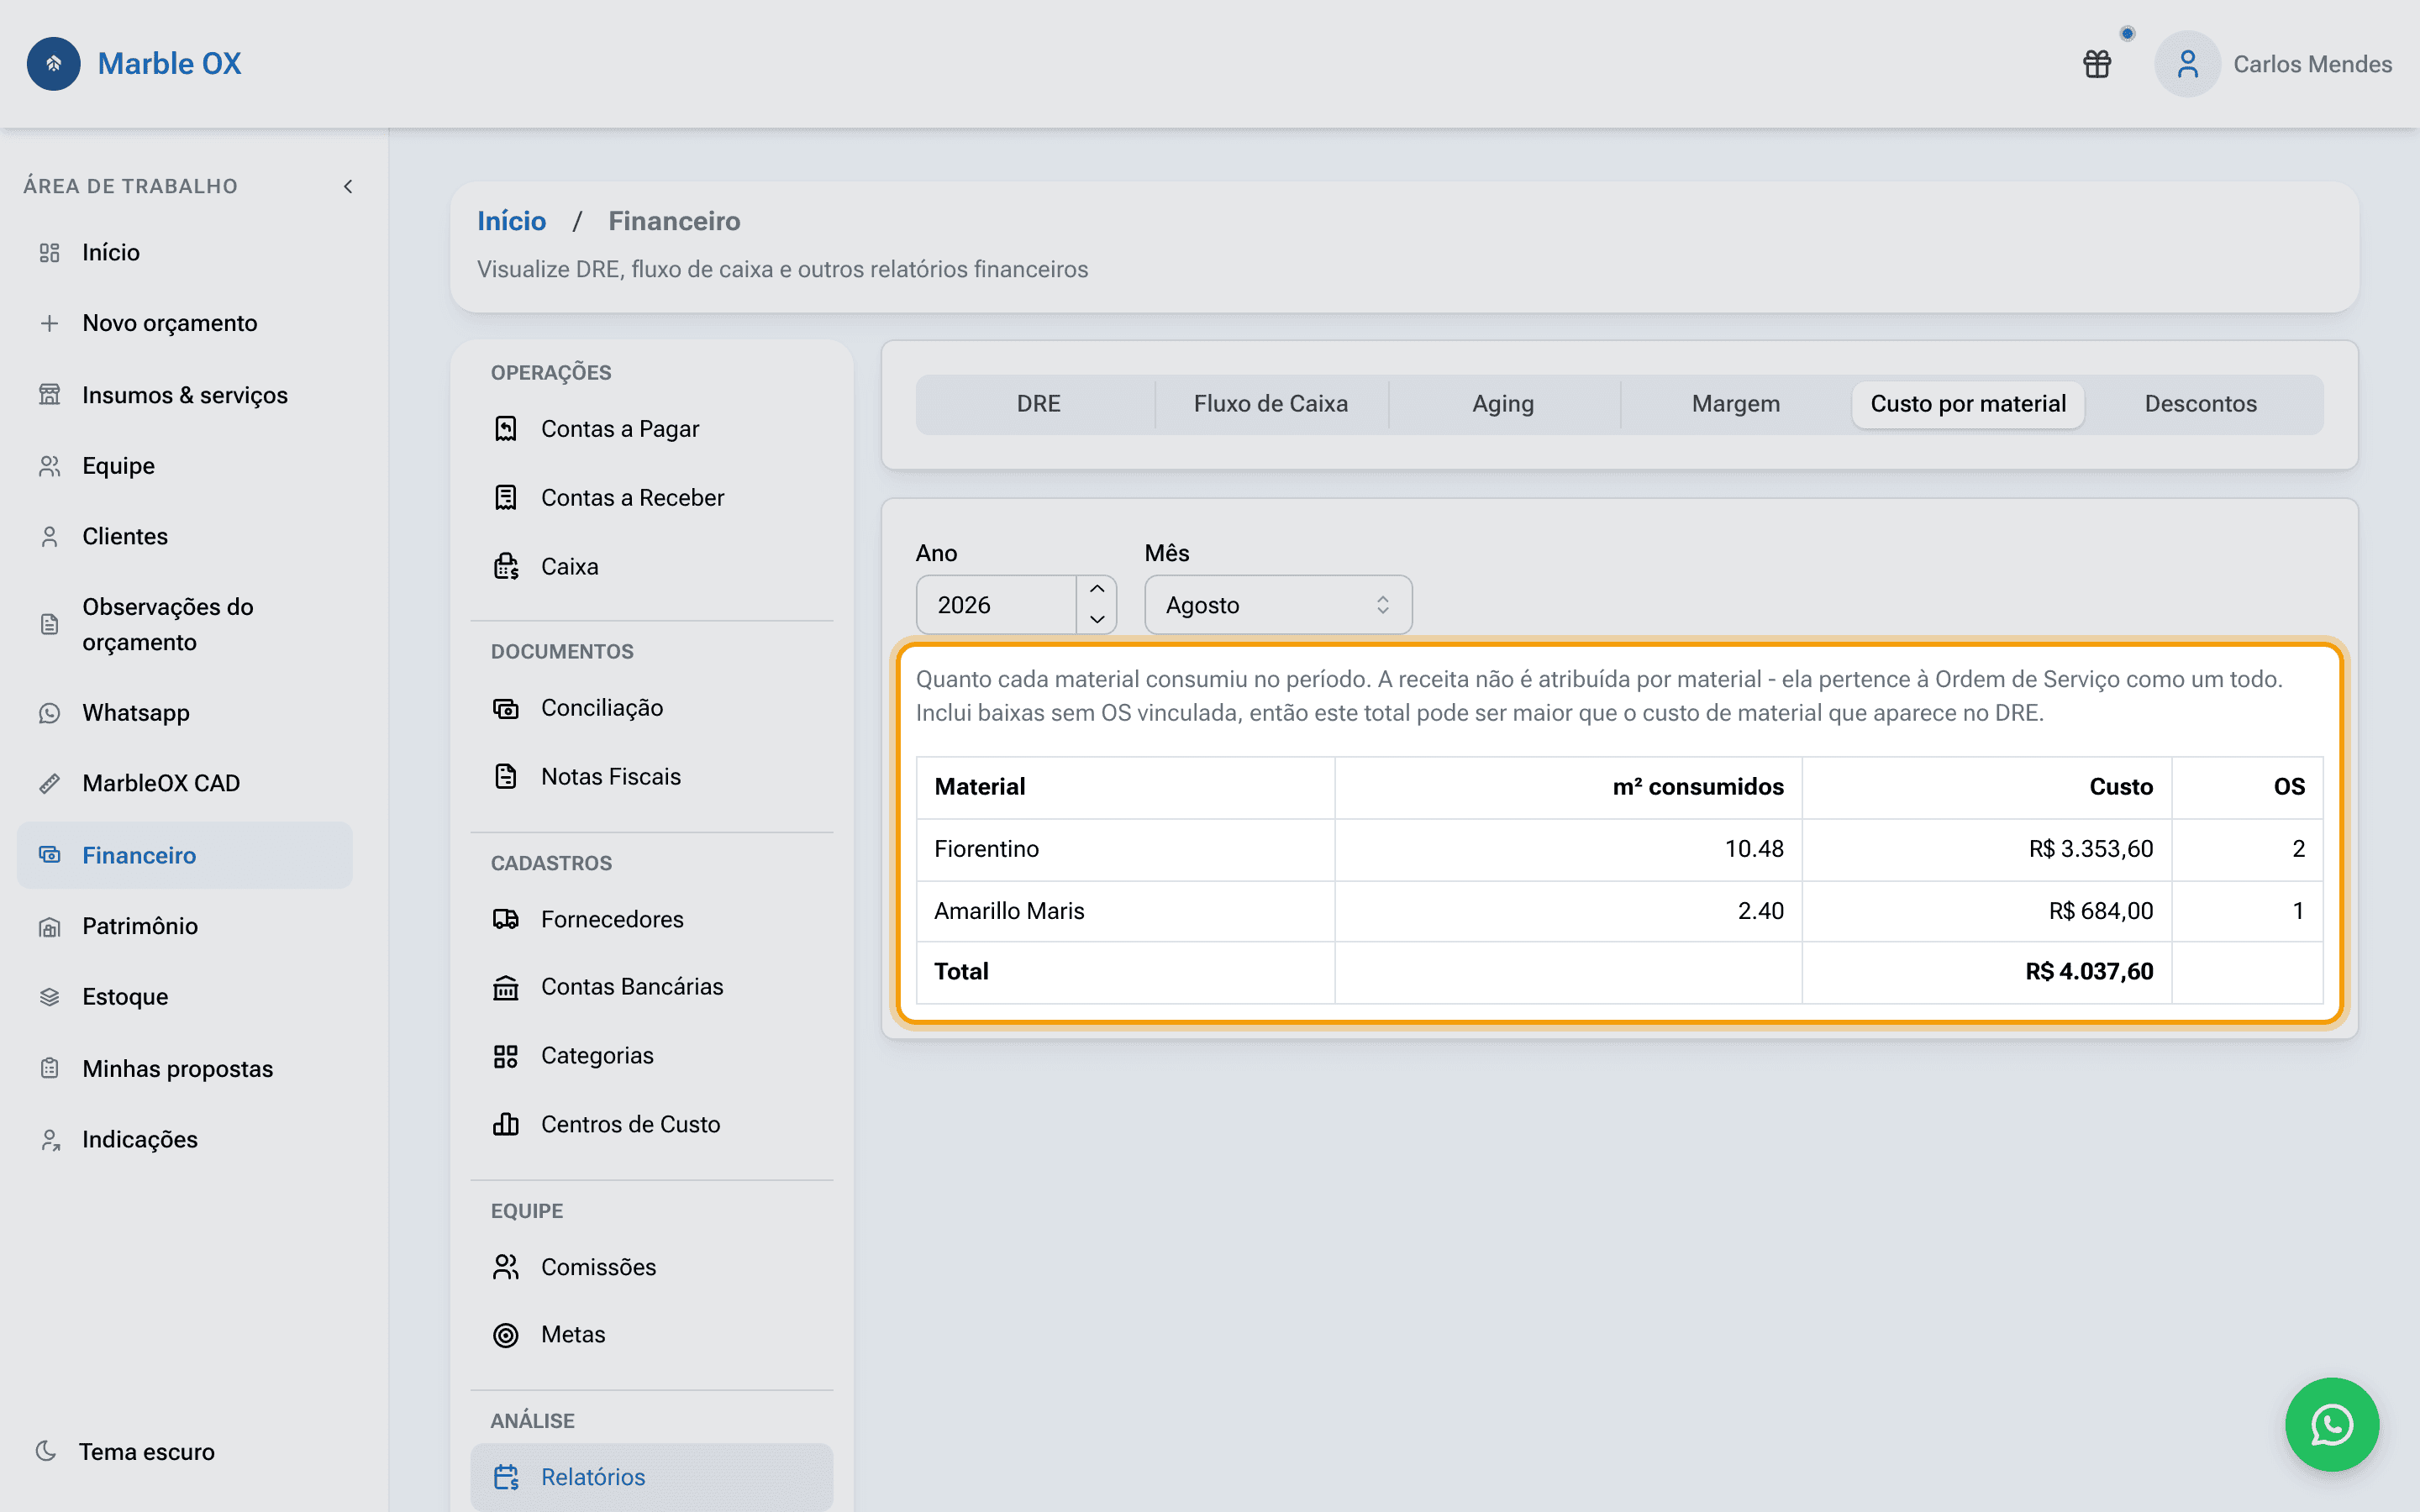Image resolution: width=2420 pixels, height=1512 pixels.
Task: Click the Contas a Pagar receipt icon
Action: (506, 429)
